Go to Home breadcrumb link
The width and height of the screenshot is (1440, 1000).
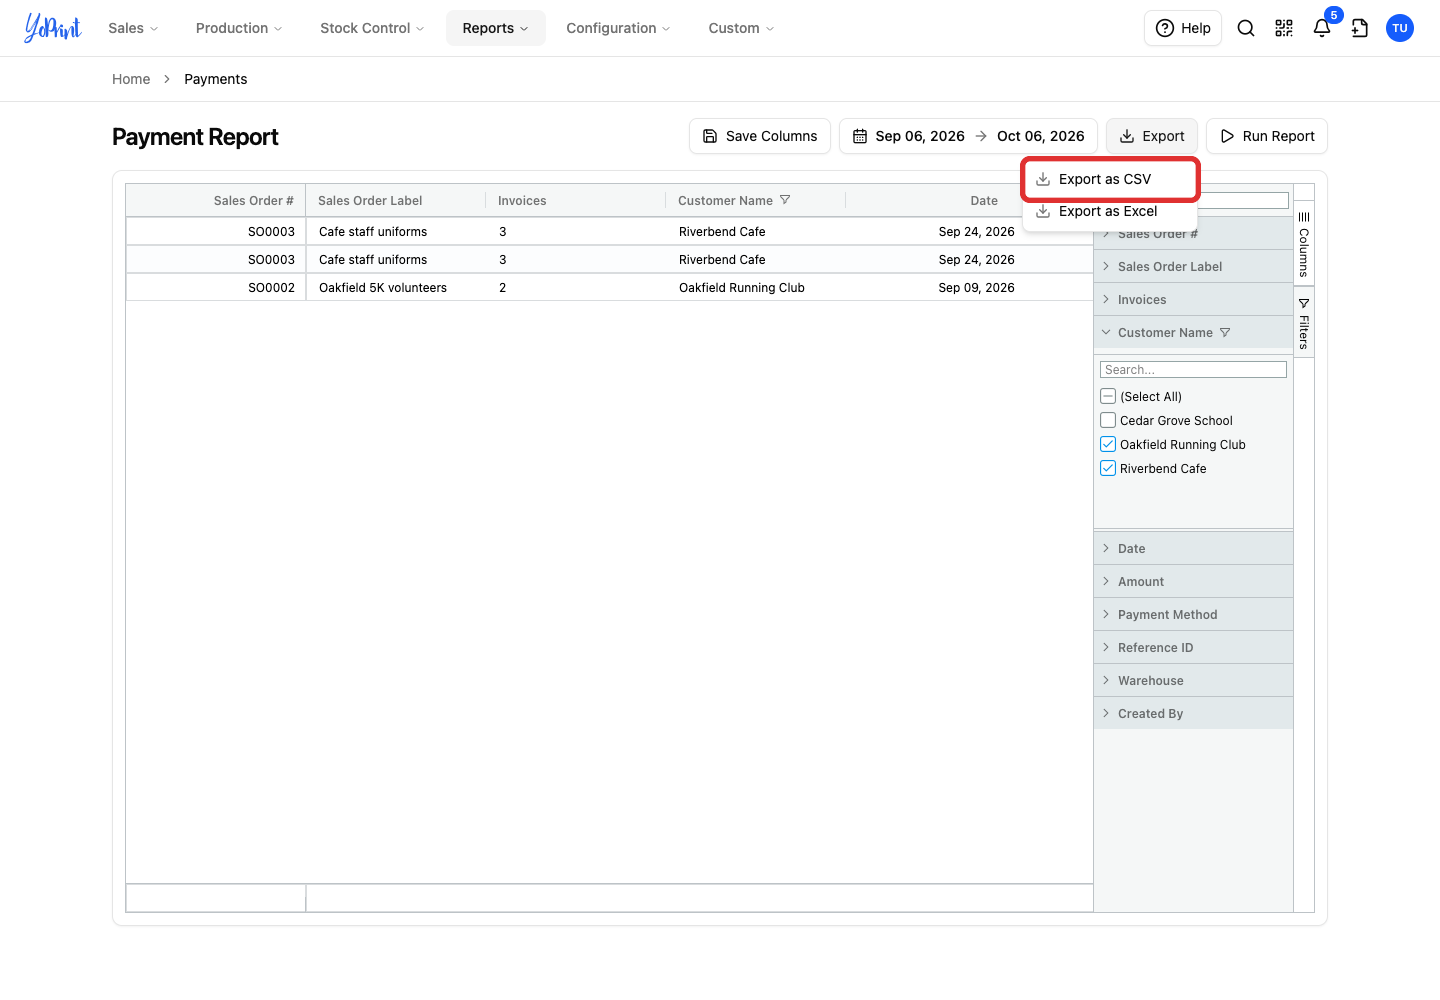click(131, 79)
